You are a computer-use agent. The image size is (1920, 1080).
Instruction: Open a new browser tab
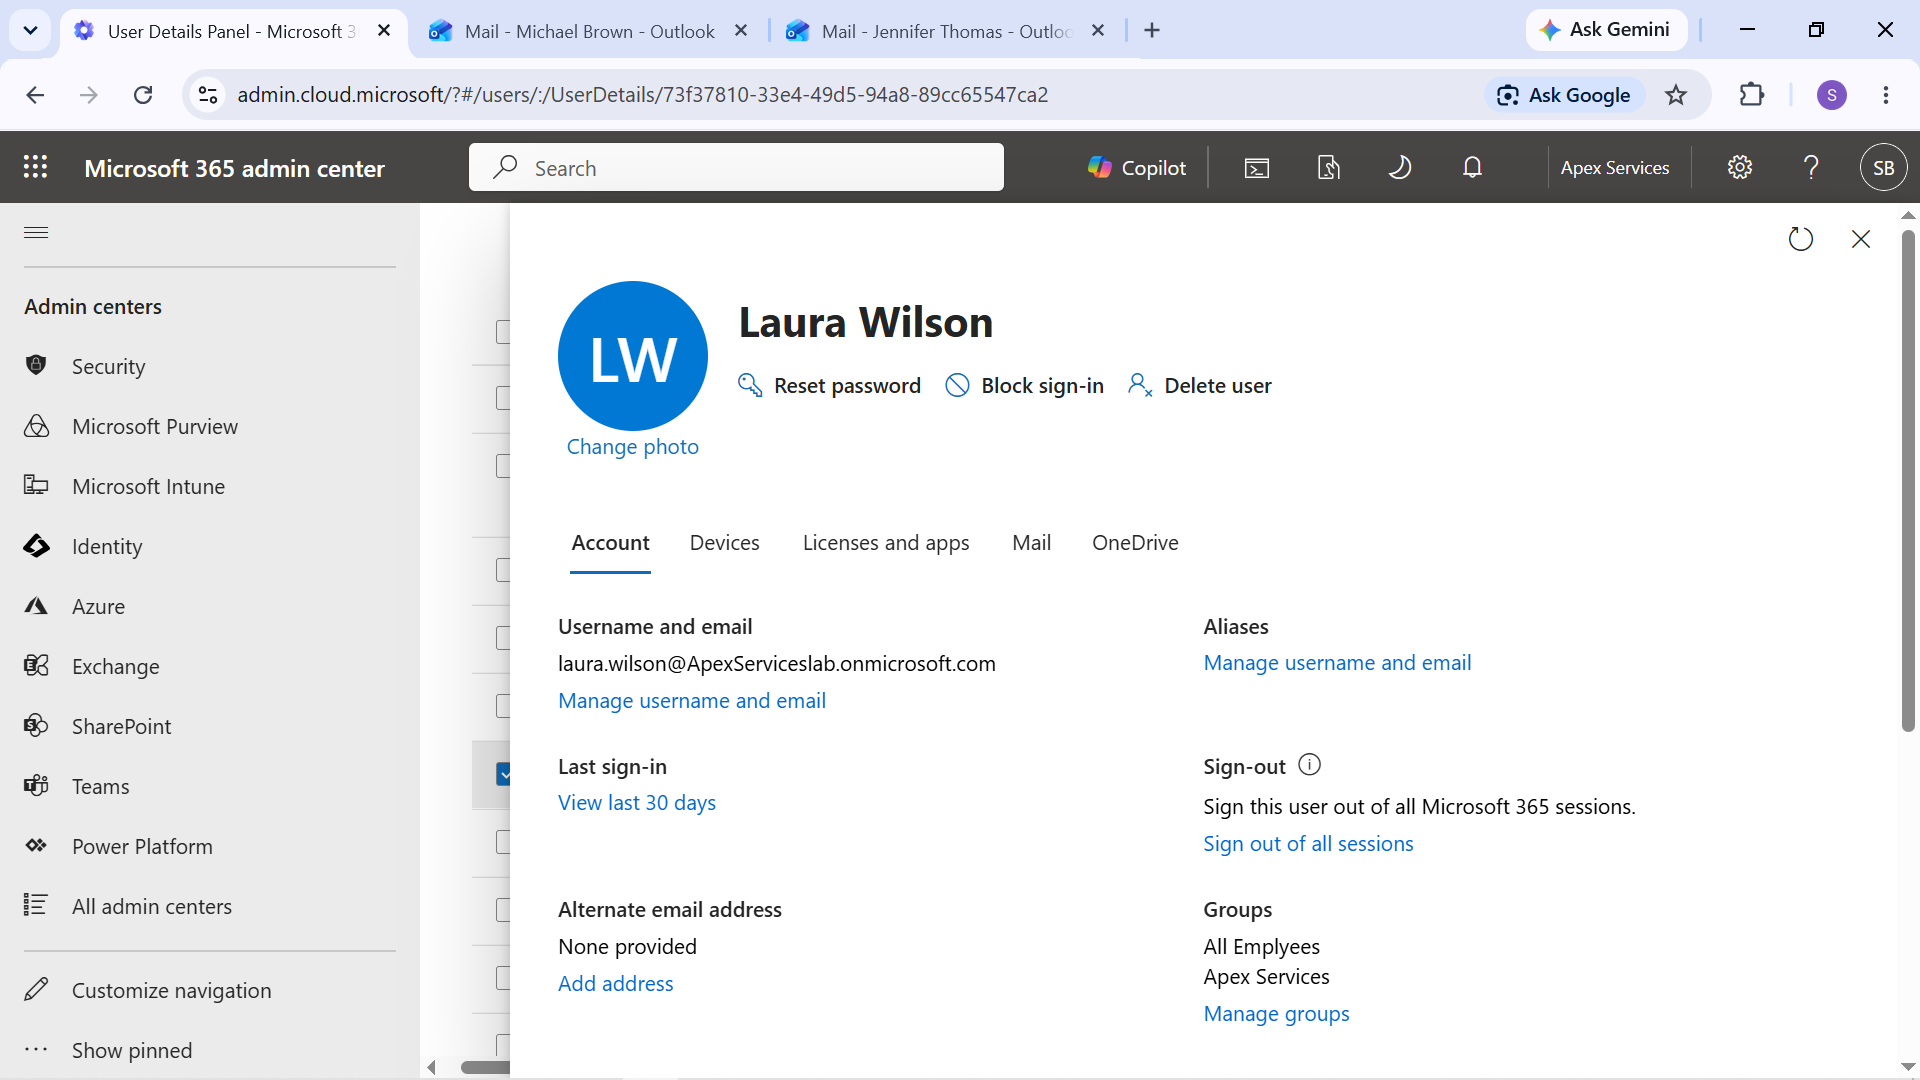coord(1152,31)
